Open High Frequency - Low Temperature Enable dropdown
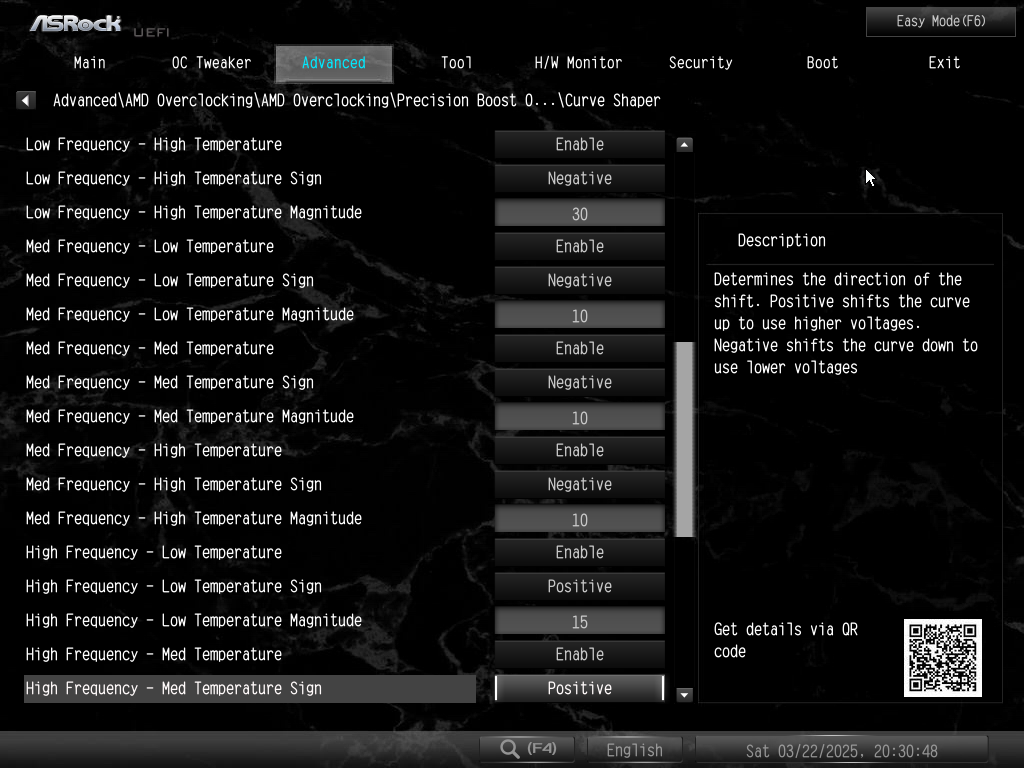Image resolution: width=1024 pixels, height=768 pixels. tap(579, 552)
